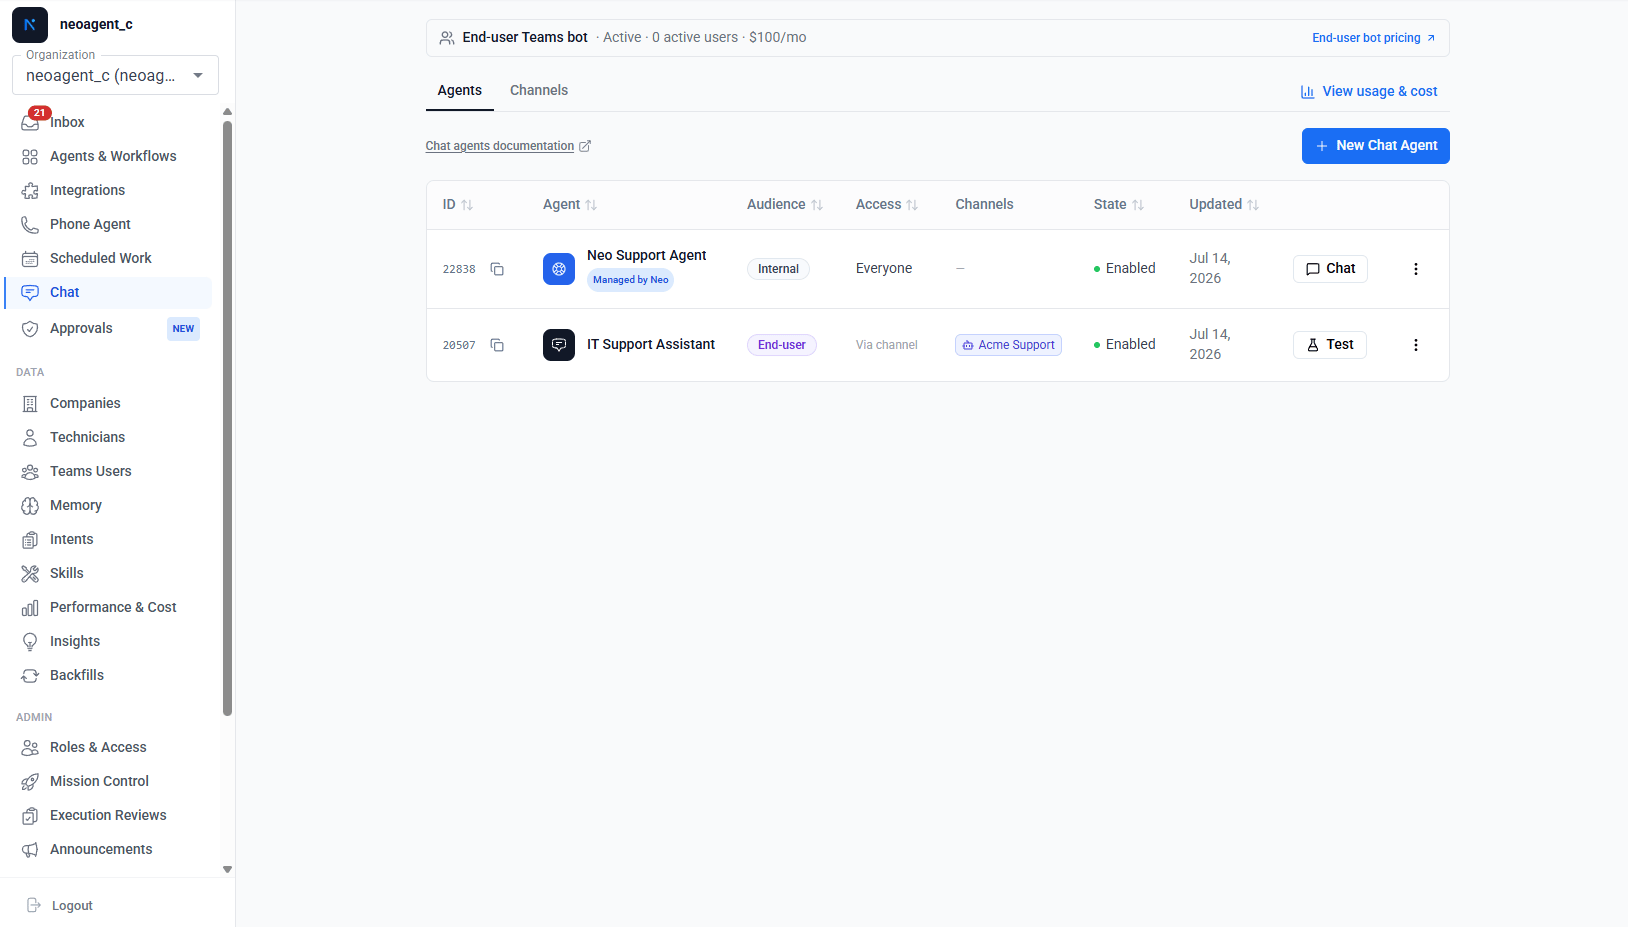The height and width of the screenshot is (927, 1628).
Task: Click the Approvals shield icon
Action: (30, 329)
